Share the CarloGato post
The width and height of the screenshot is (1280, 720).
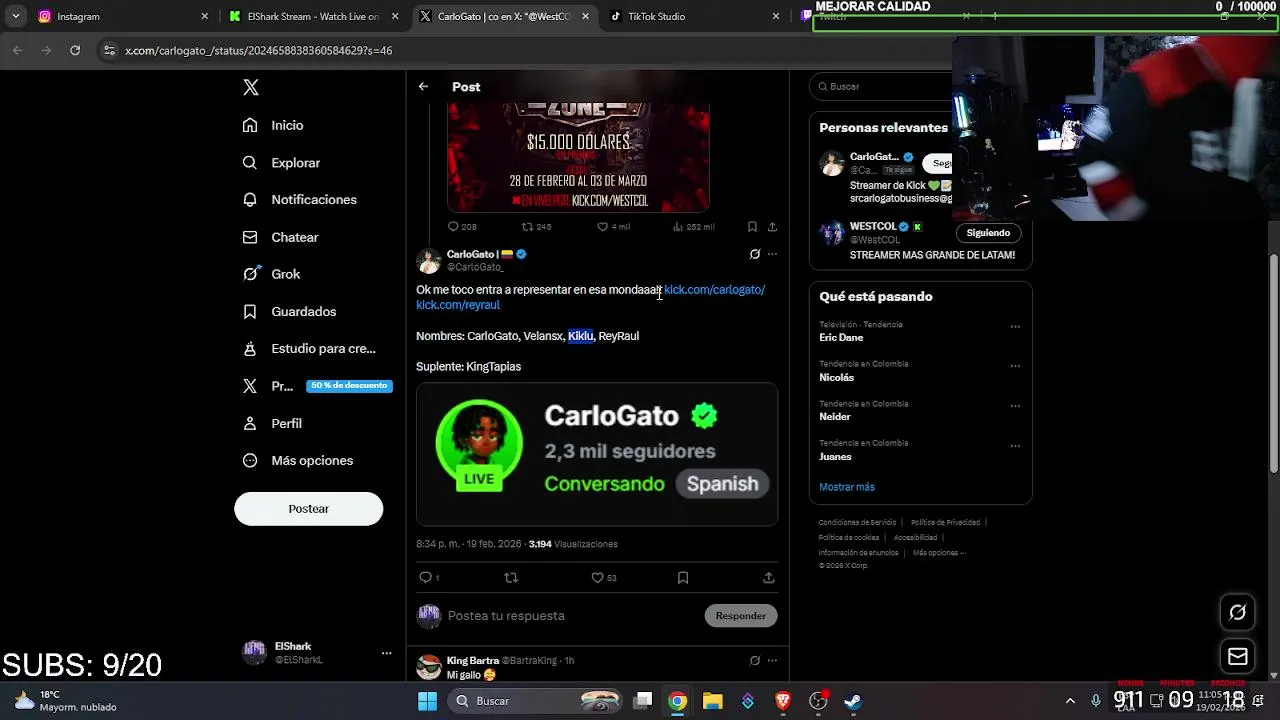point(769,577)
